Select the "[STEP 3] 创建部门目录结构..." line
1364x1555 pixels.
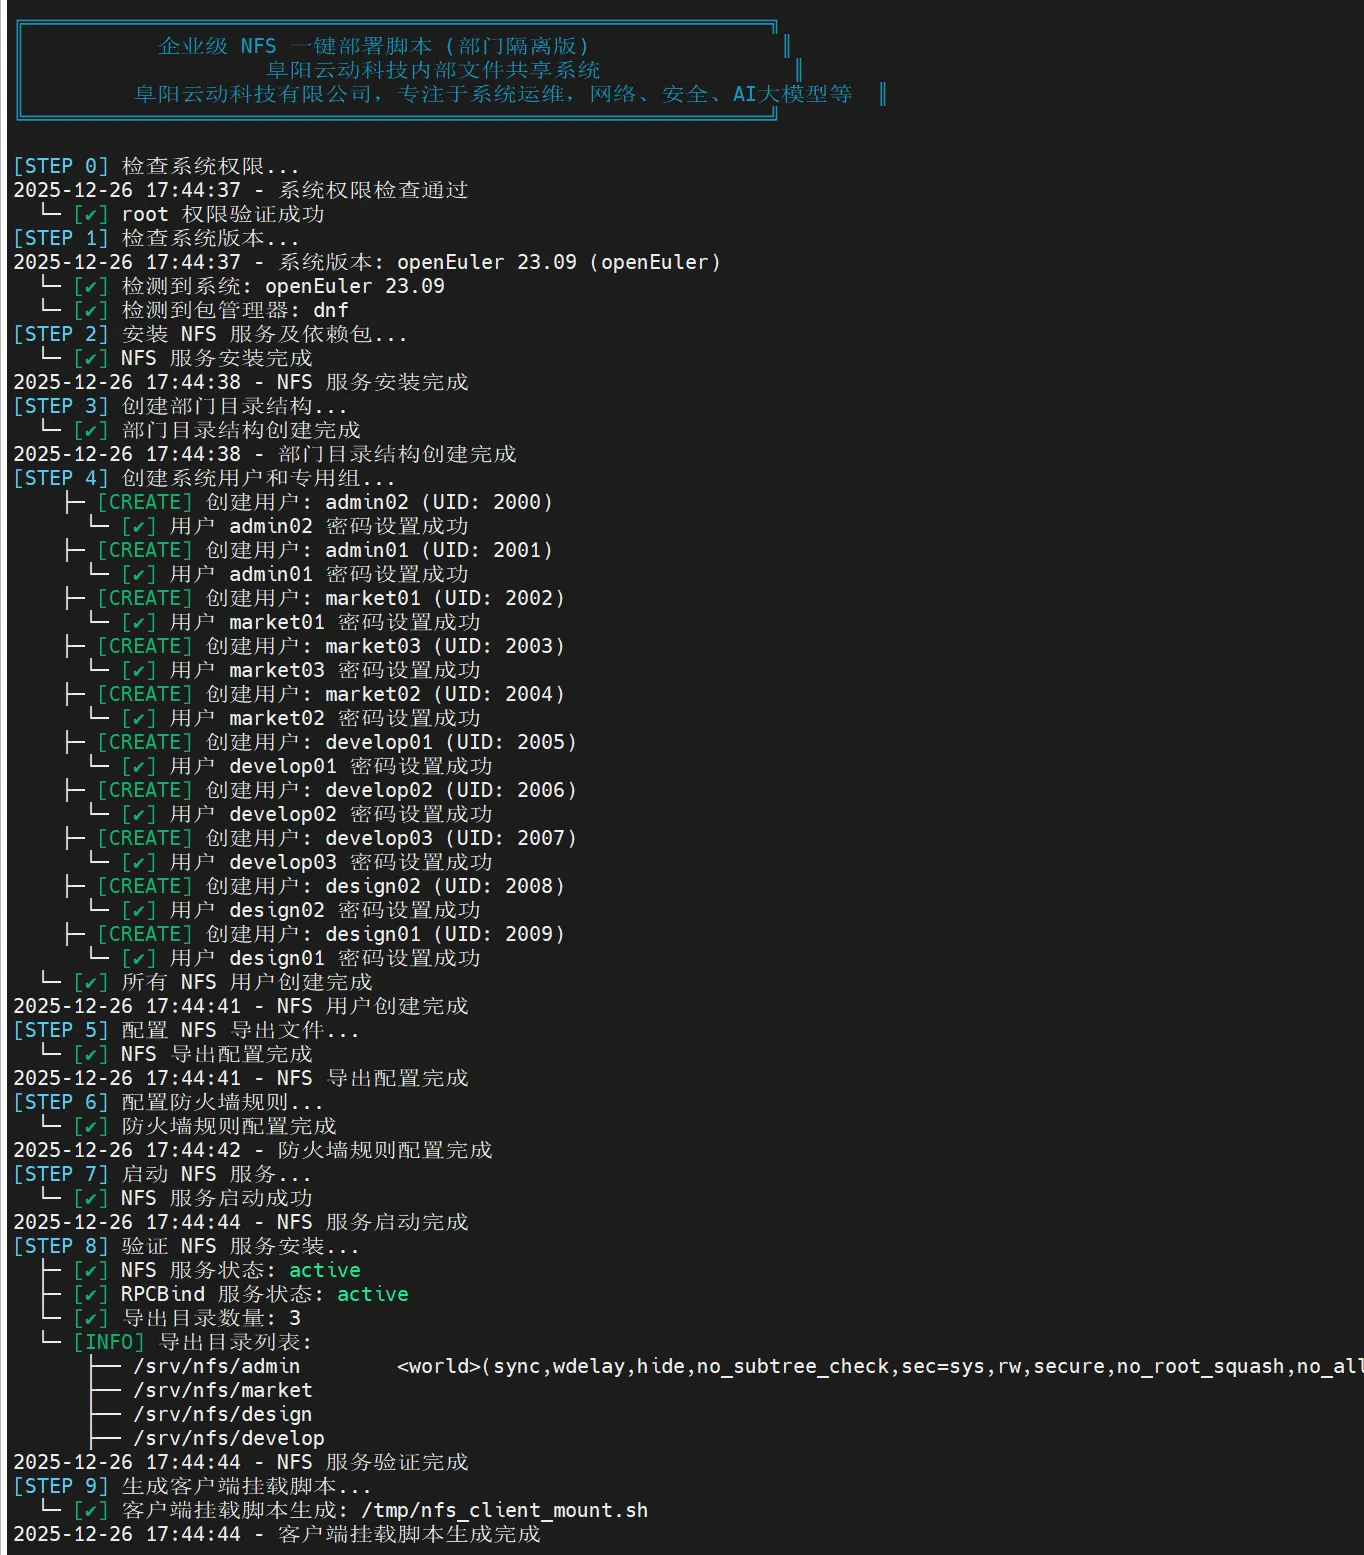pos(180,406)
